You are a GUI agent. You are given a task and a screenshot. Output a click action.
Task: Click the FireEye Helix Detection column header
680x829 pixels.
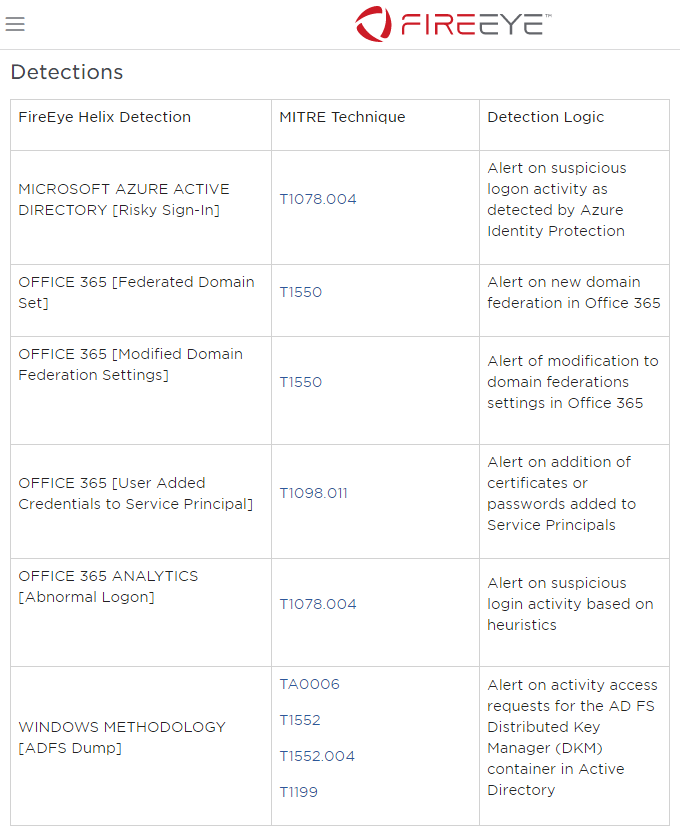point(105,117)
